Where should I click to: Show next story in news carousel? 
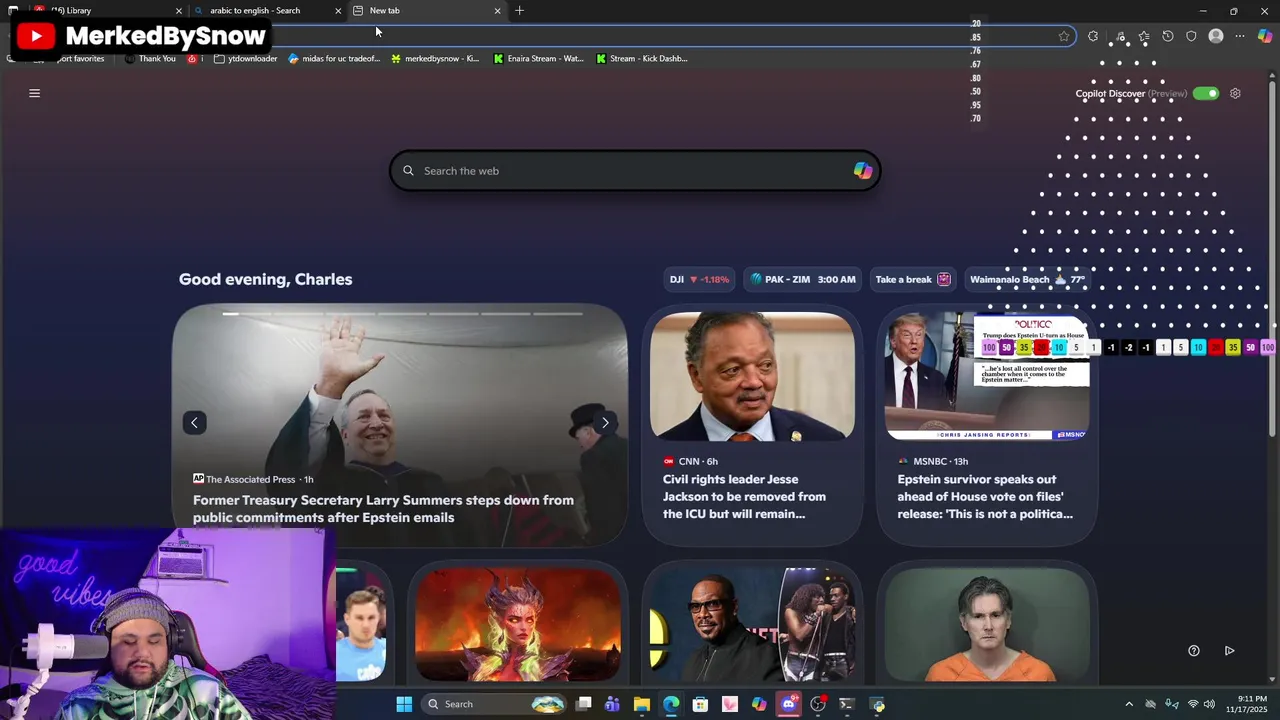pyautogui.click(x=605, y=423)
